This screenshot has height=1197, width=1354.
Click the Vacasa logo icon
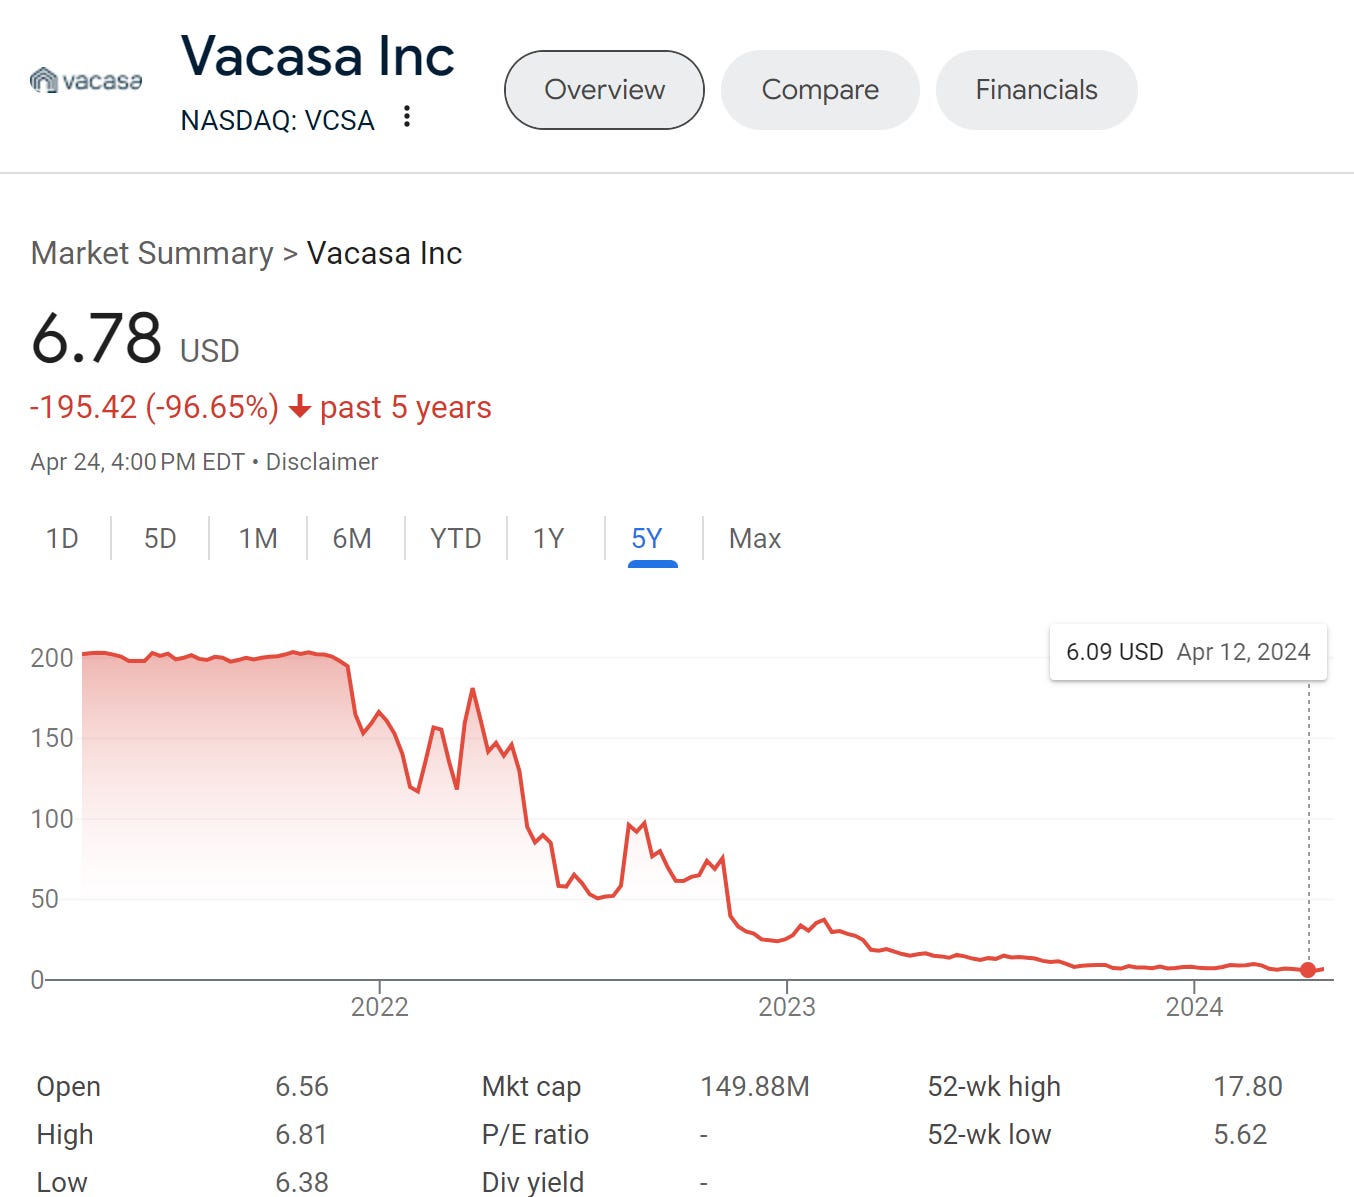point(86,80)
